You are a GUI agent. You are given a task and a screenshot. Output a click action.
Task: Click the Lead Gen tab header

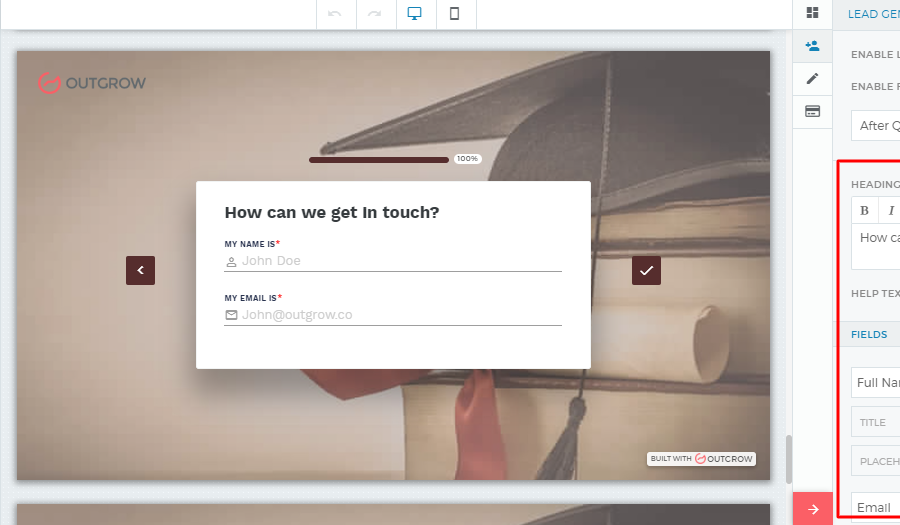click(872, 14)
